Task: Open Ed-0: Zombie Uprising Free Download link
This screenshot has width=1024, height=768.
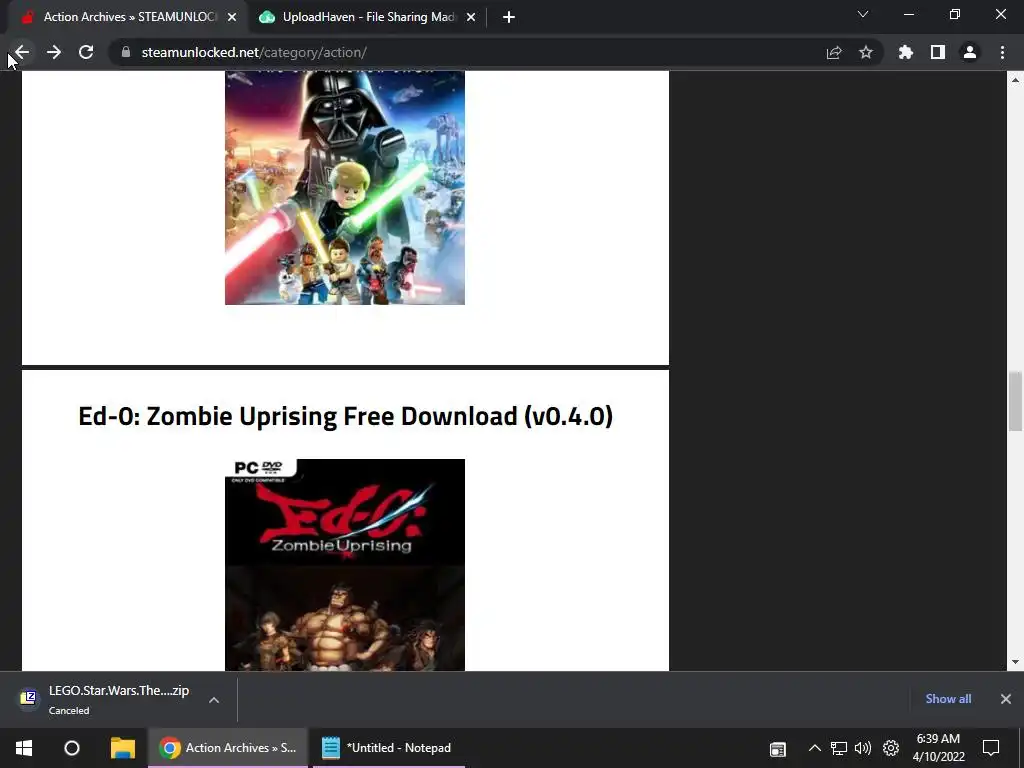Action: pos(345,416)
